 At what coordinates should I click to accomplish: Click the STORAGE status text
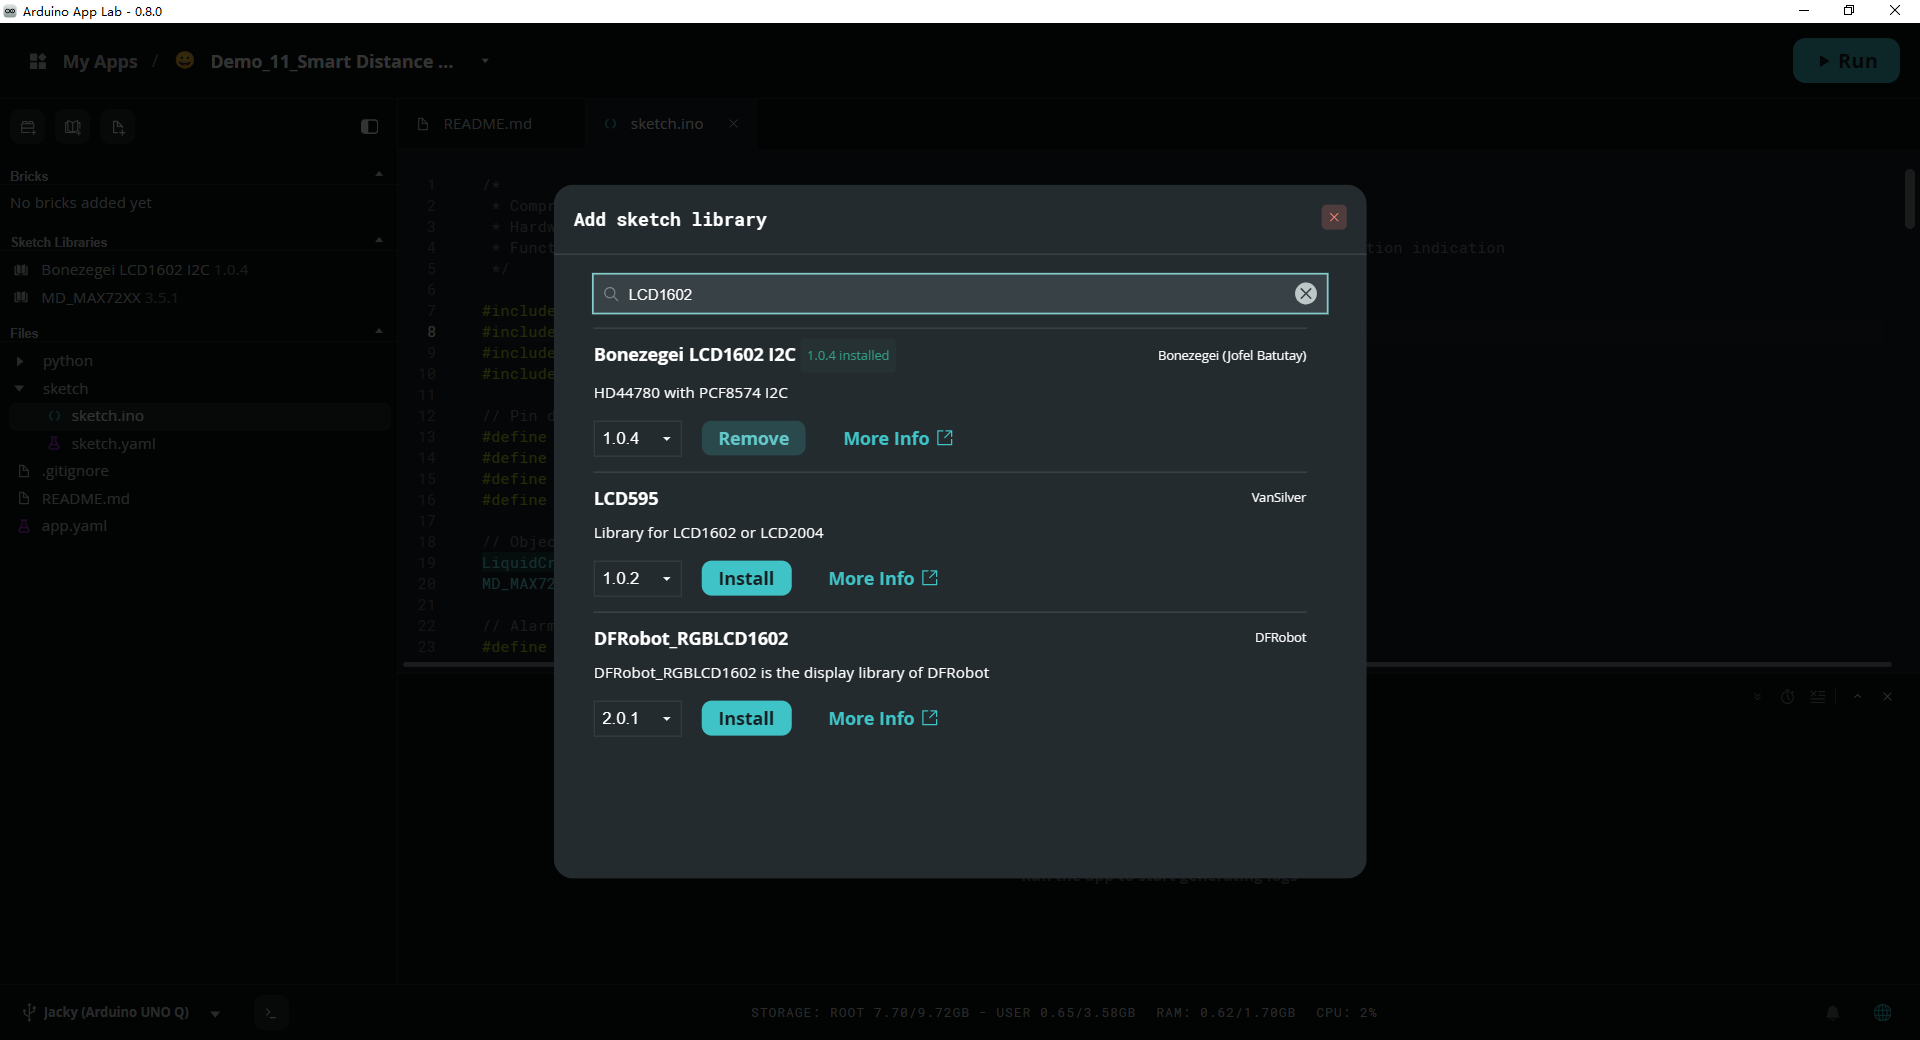pos(943,1013)
